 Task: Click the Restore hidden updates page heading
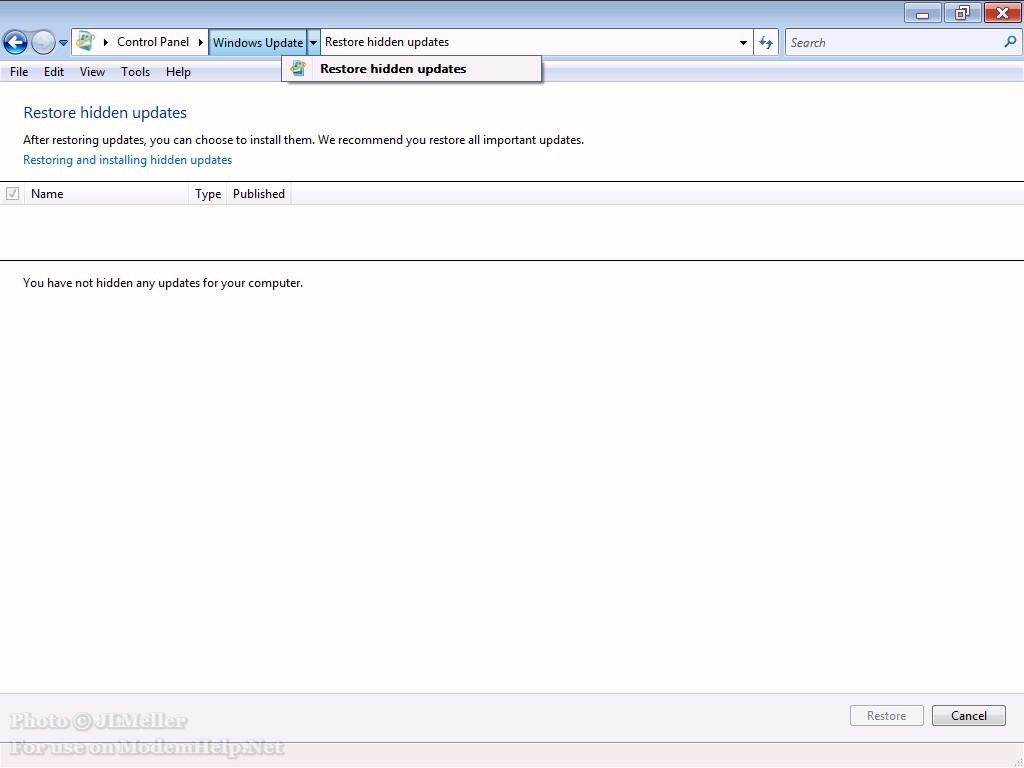[105, 112]
